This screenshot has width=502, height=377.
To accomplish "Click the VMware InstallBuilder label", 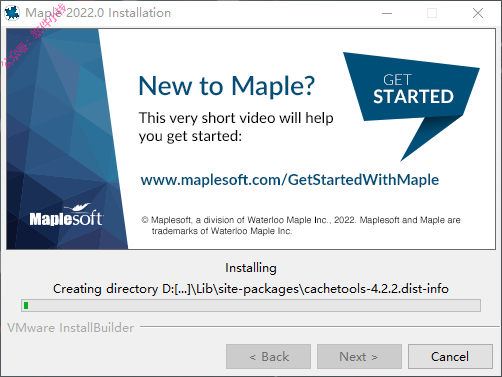I will point(71,328).
